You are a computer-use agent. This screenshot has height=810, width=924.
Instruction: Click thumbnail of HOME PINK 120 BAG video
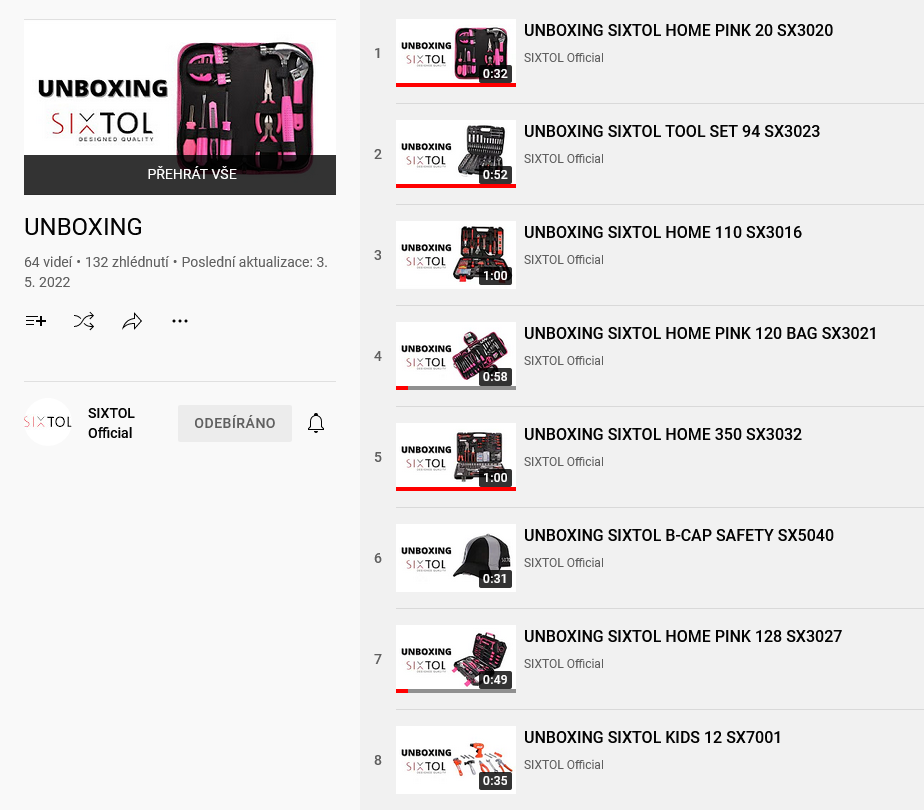[x=456, y=356]
